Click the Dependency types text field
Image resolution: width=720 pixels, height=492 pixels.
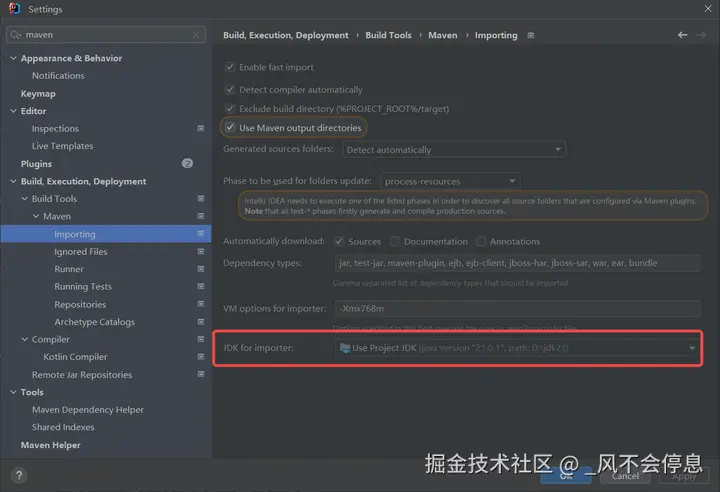pos(518,263)
